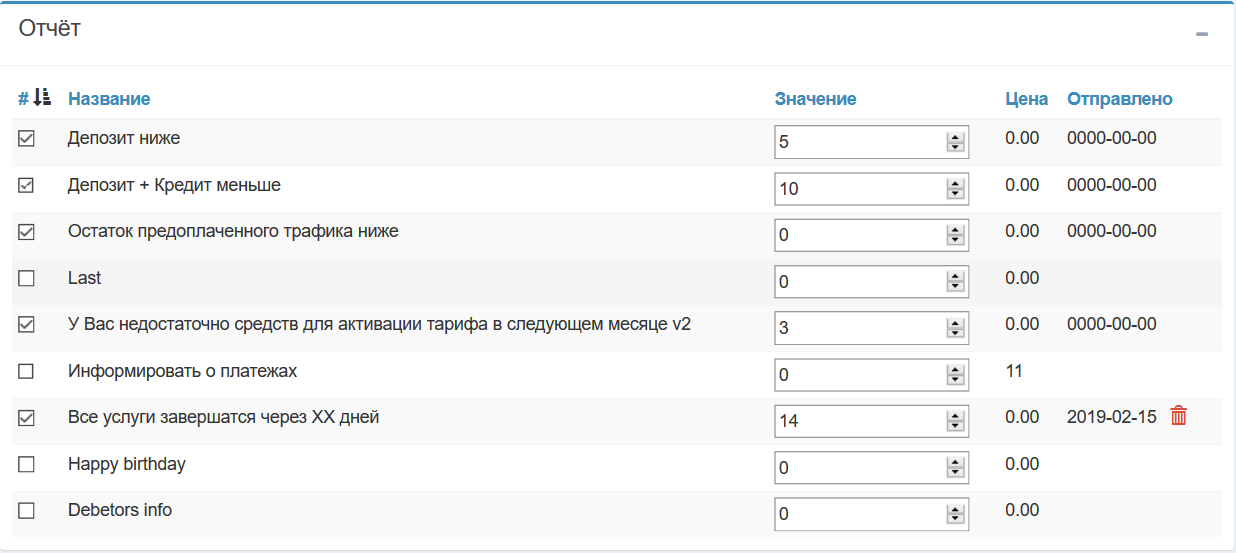Uncheck Все услуги завершатся через XX дней

27,418
